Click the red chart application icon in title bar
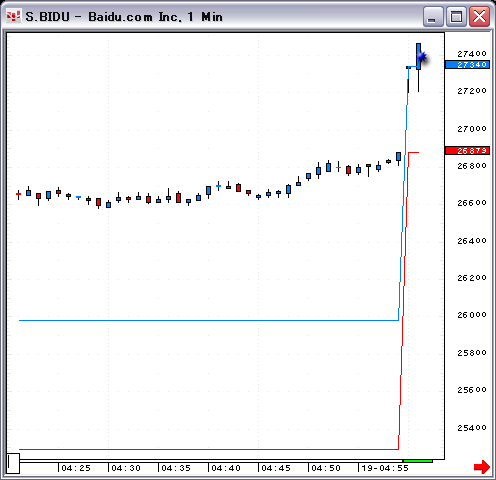Image resolution: width=496 pixels, height=480 pixels. pyautogui.click(x=13, y=17)
